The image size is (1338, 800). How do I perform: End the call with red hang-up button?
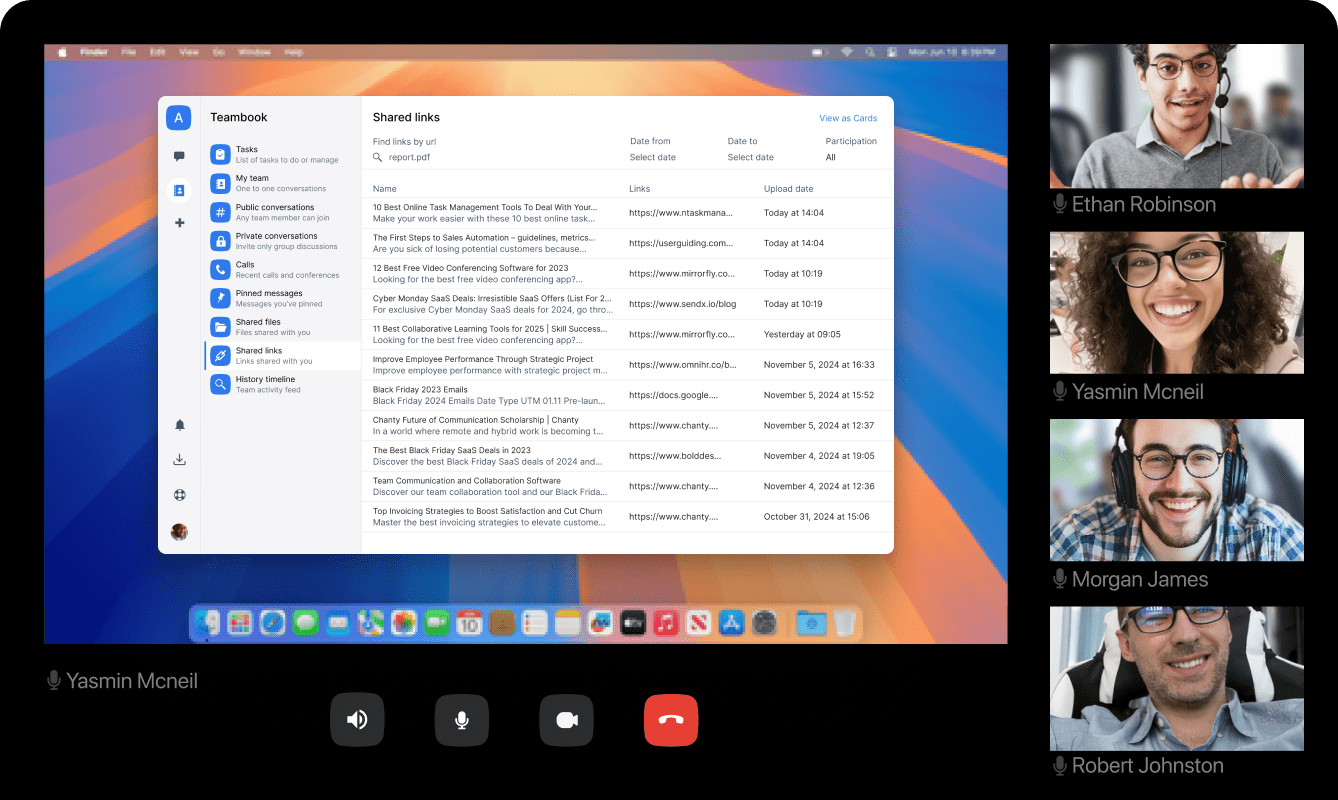coord(670,720)
